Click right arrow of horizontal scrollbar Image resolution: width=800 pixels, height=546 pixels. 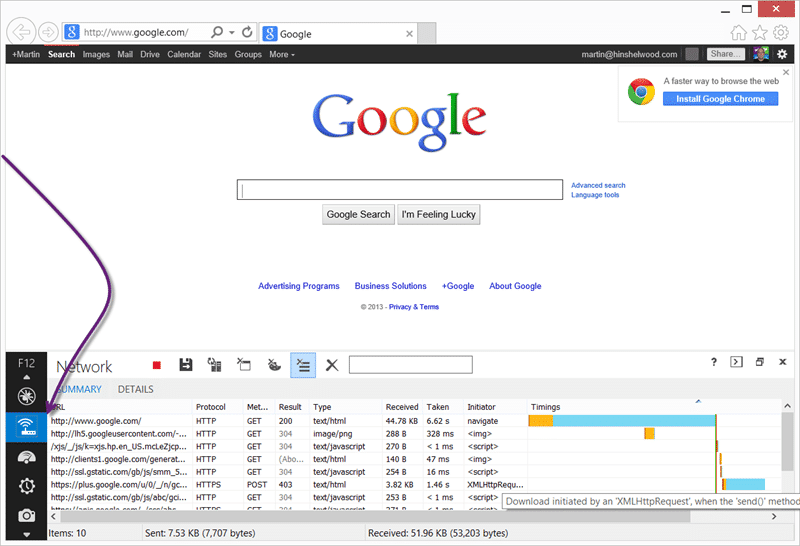pos(774,516)
